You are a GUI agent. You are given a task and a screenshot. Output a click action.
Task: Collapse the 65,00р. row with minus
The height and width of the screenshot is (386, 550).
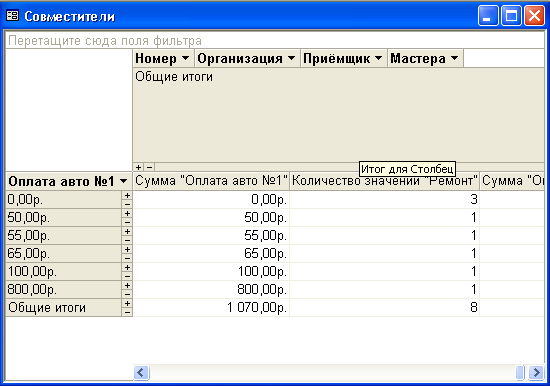coord(127,258)
